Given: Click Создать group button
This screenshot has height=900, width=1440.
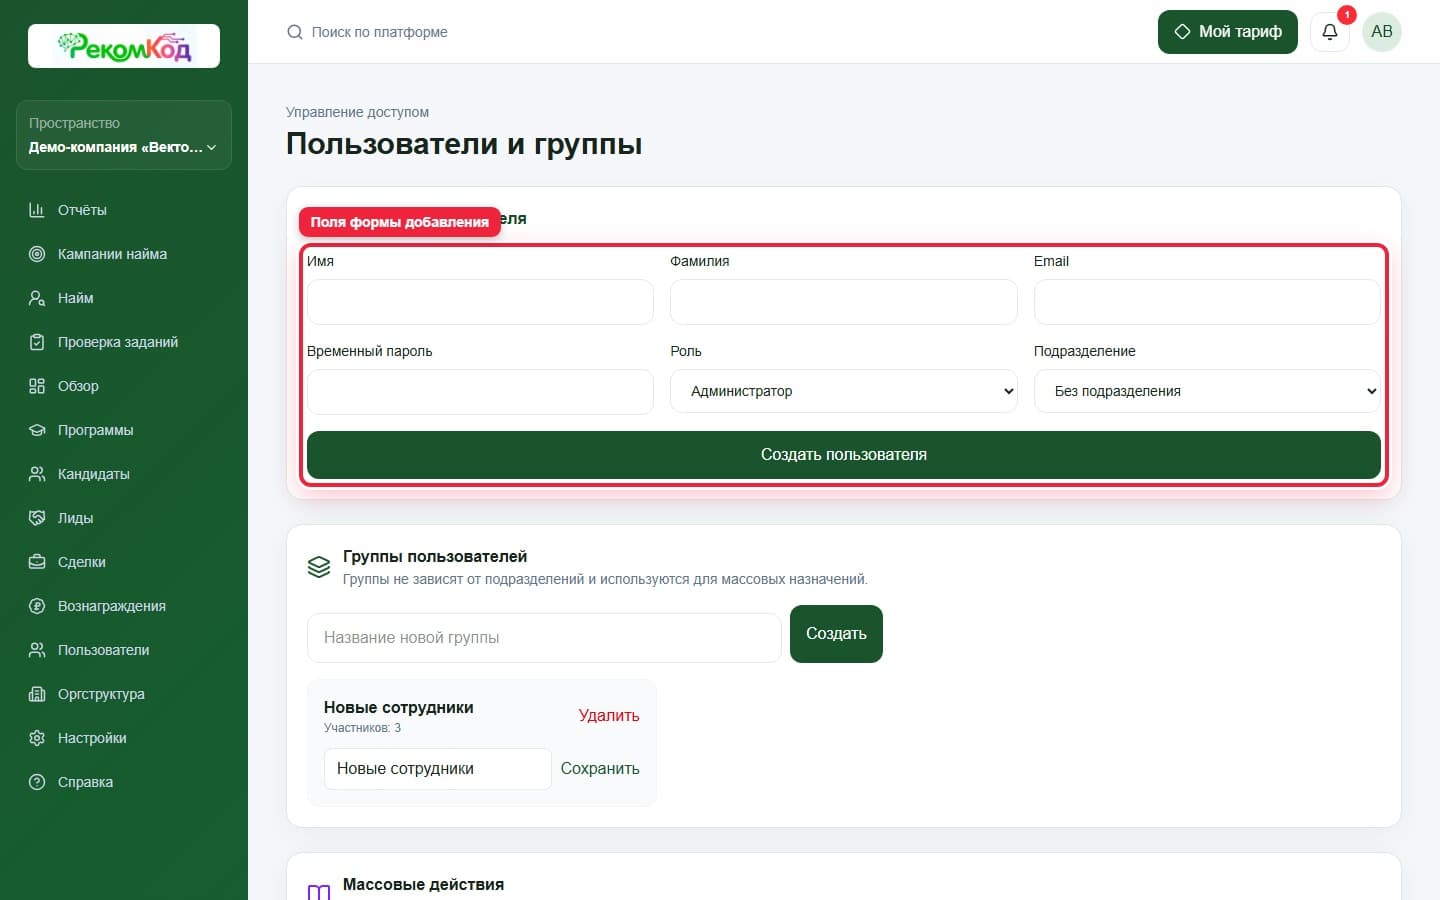Looking at the screenshot, I should [836, 633].
